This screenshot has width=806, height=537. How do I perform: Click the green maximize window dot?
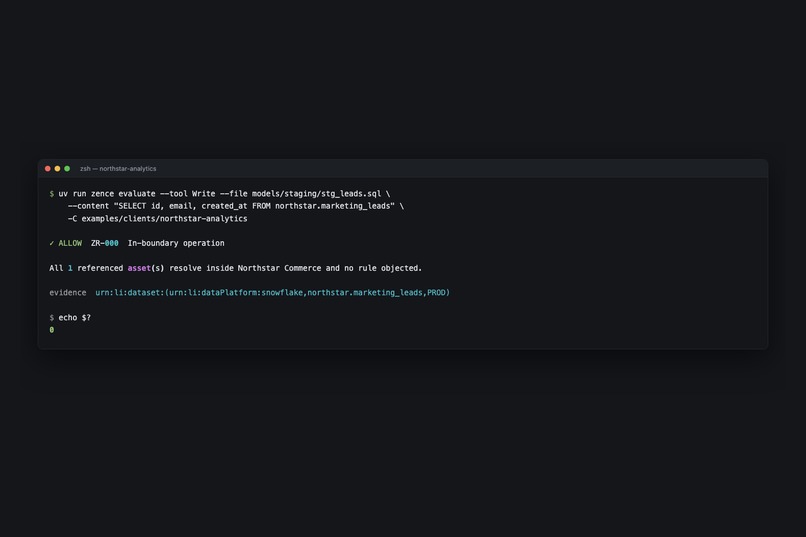coord(67,169)
